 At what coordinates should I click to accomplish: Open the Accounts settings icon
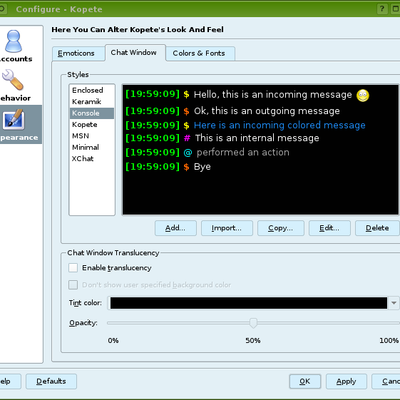click(13, 41)
